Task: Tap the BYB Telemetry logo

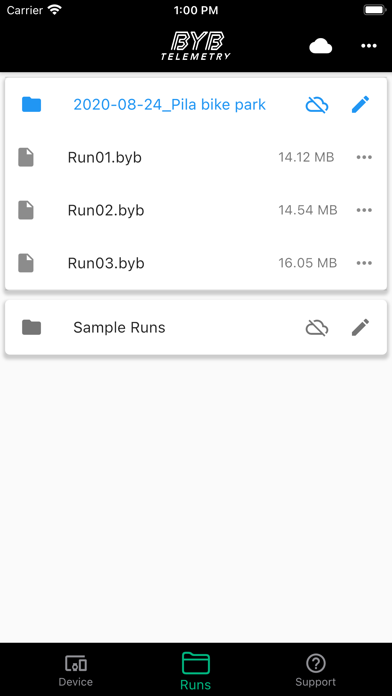Action: pyautogui.click(x=196, y=46)
